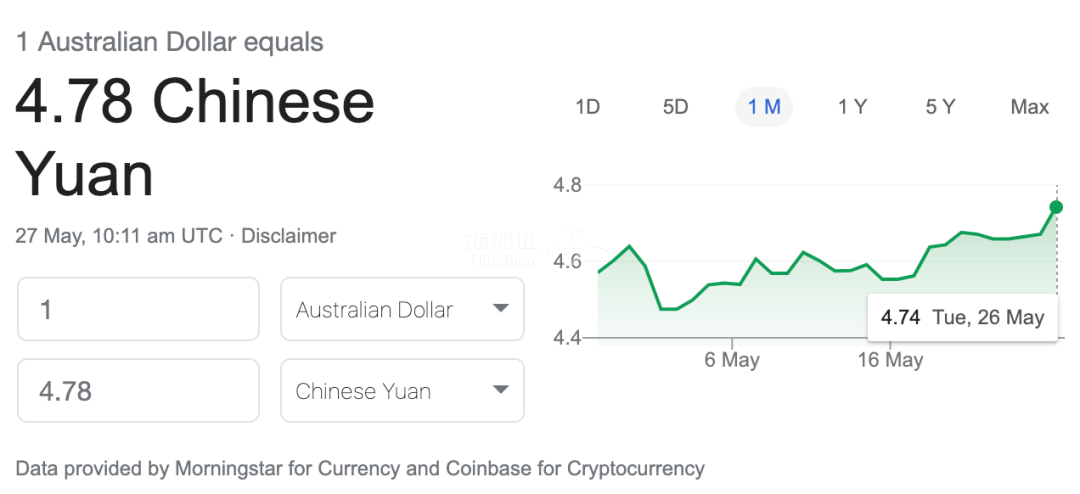The height and width of the screenshot is (494, 1080).
Task: Click the Chinese Yuan amount field
Action: [x=138, y=391]
